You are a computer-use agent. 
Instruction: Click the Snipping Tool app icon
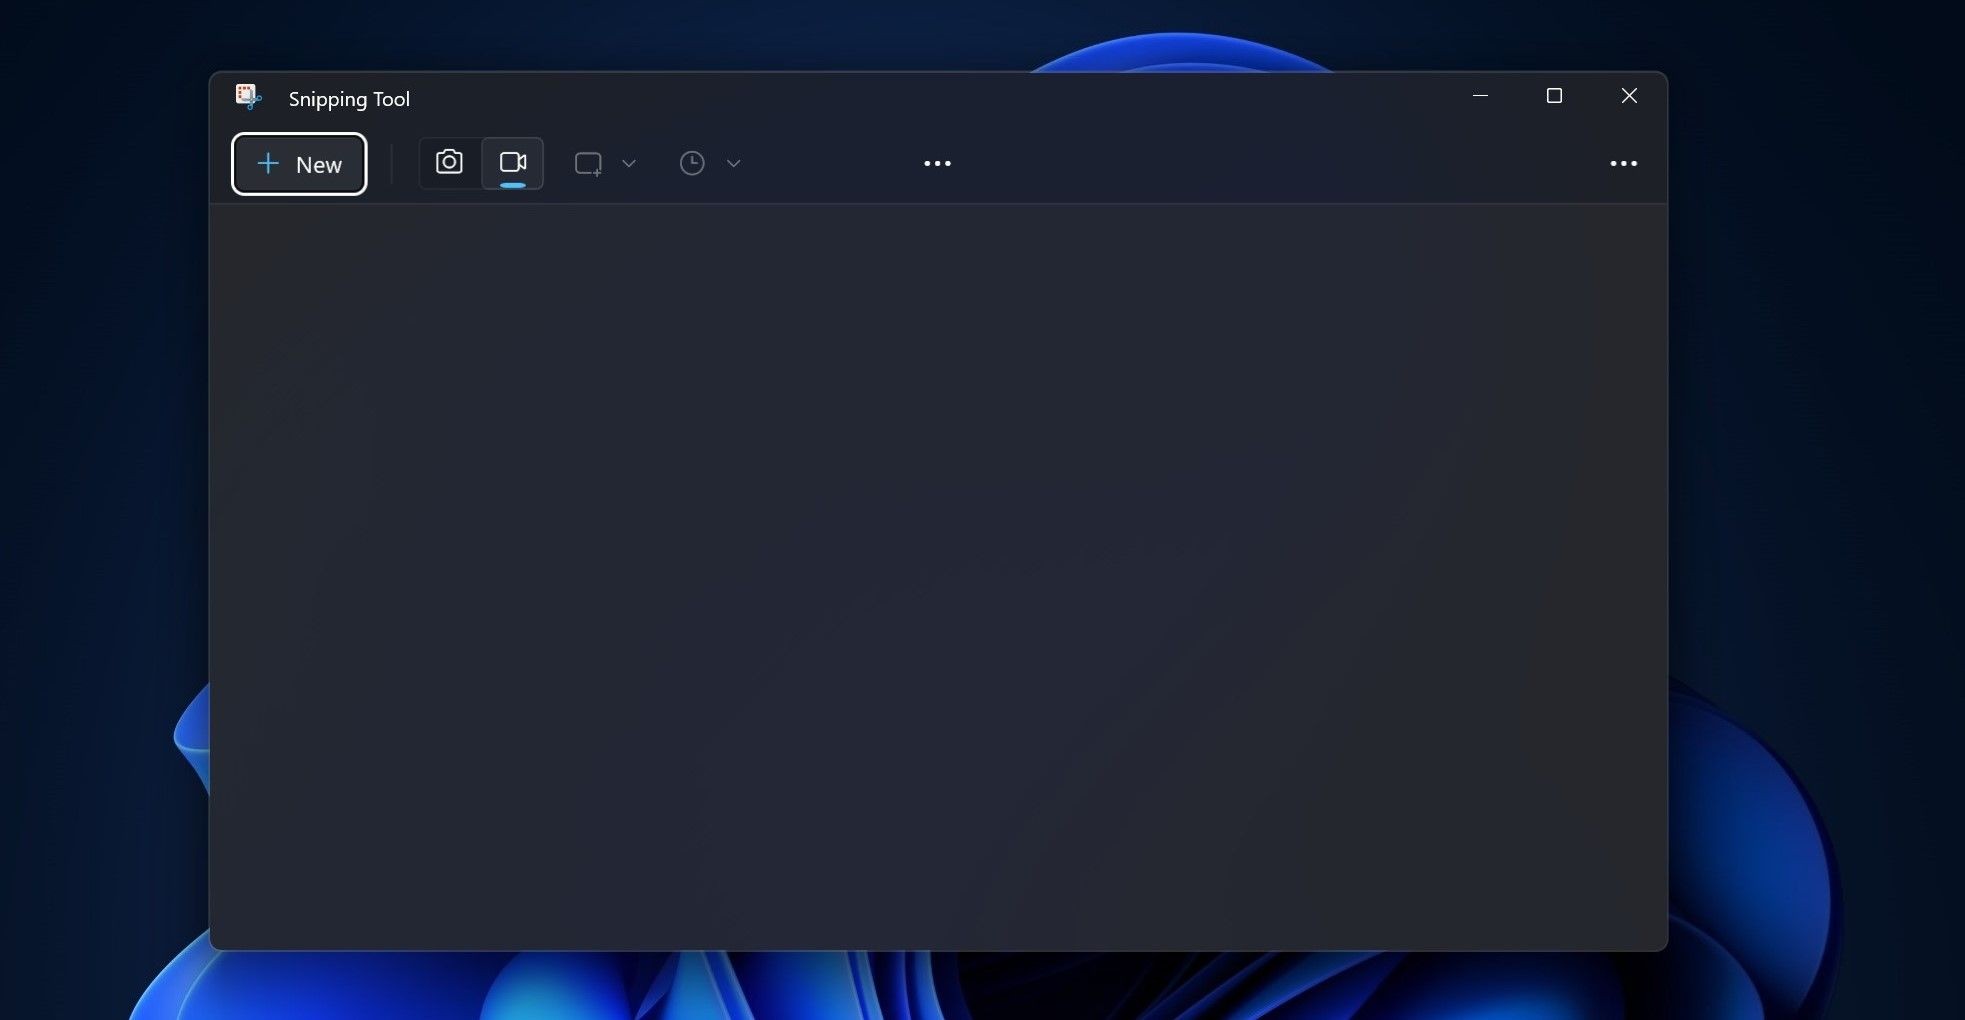tap(248, 97)
